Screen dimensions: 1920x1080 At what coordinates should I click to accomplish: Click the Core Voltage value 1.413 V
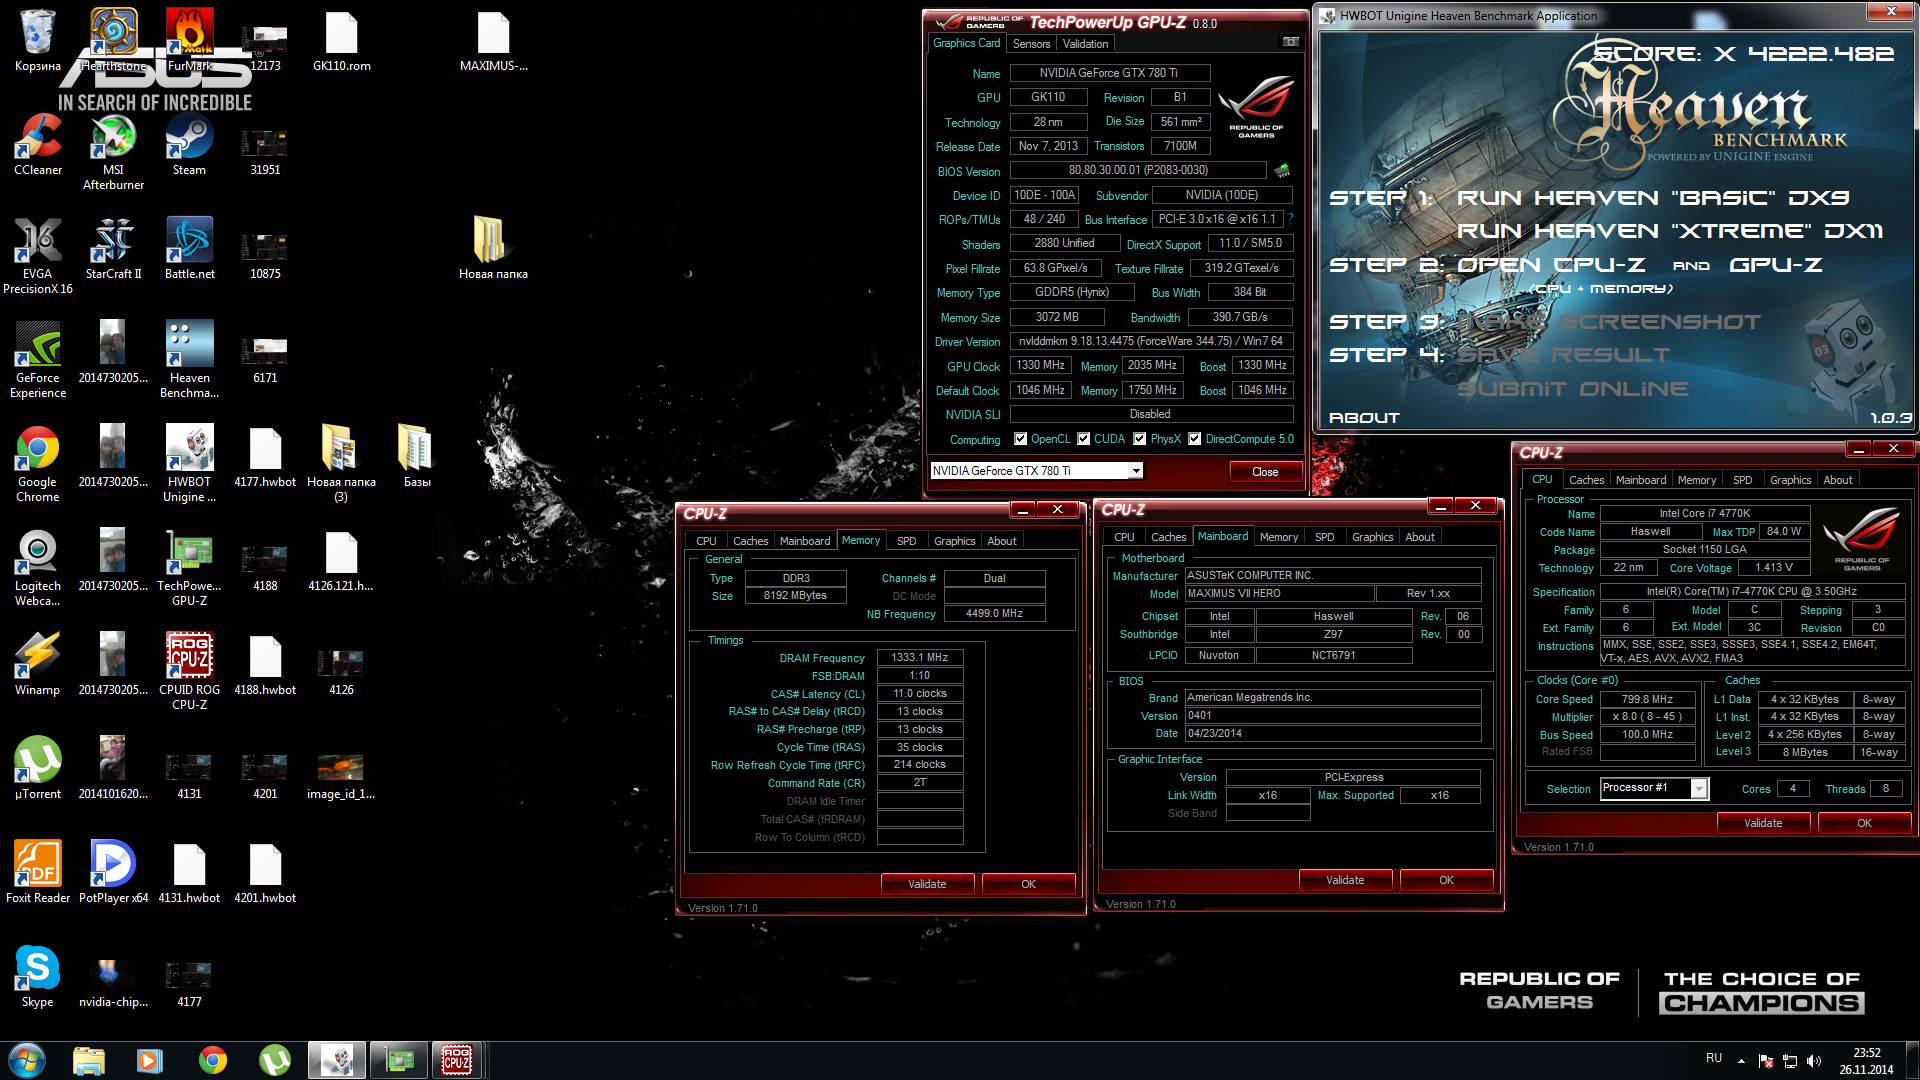point(1773,568)
